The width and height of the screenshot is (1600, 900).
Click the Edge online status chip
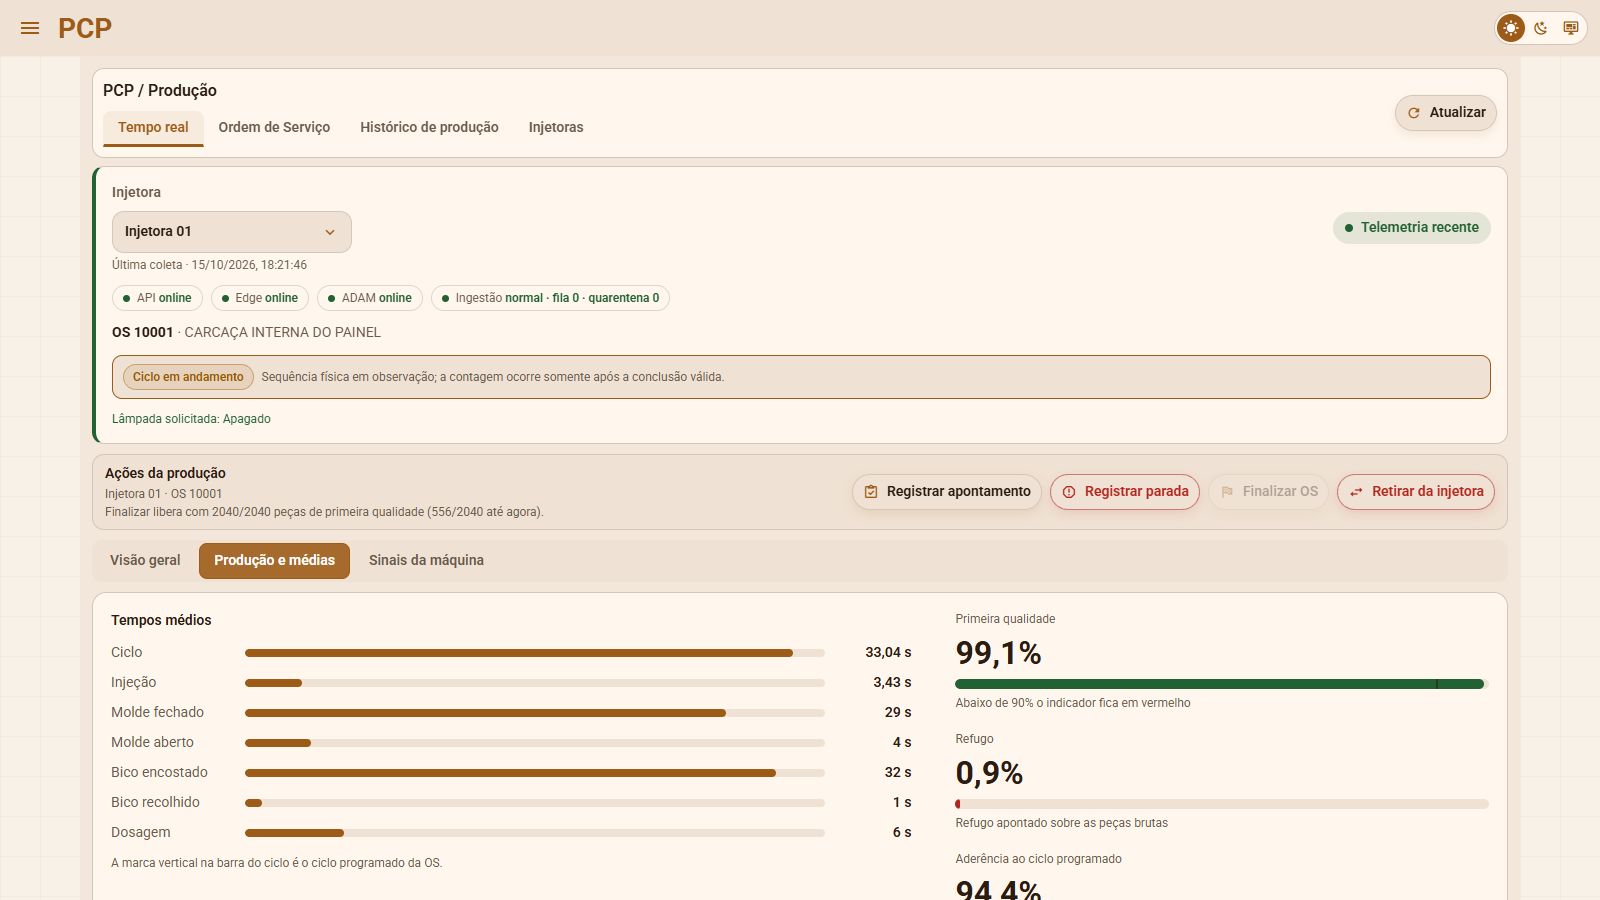tap(260, 298)
